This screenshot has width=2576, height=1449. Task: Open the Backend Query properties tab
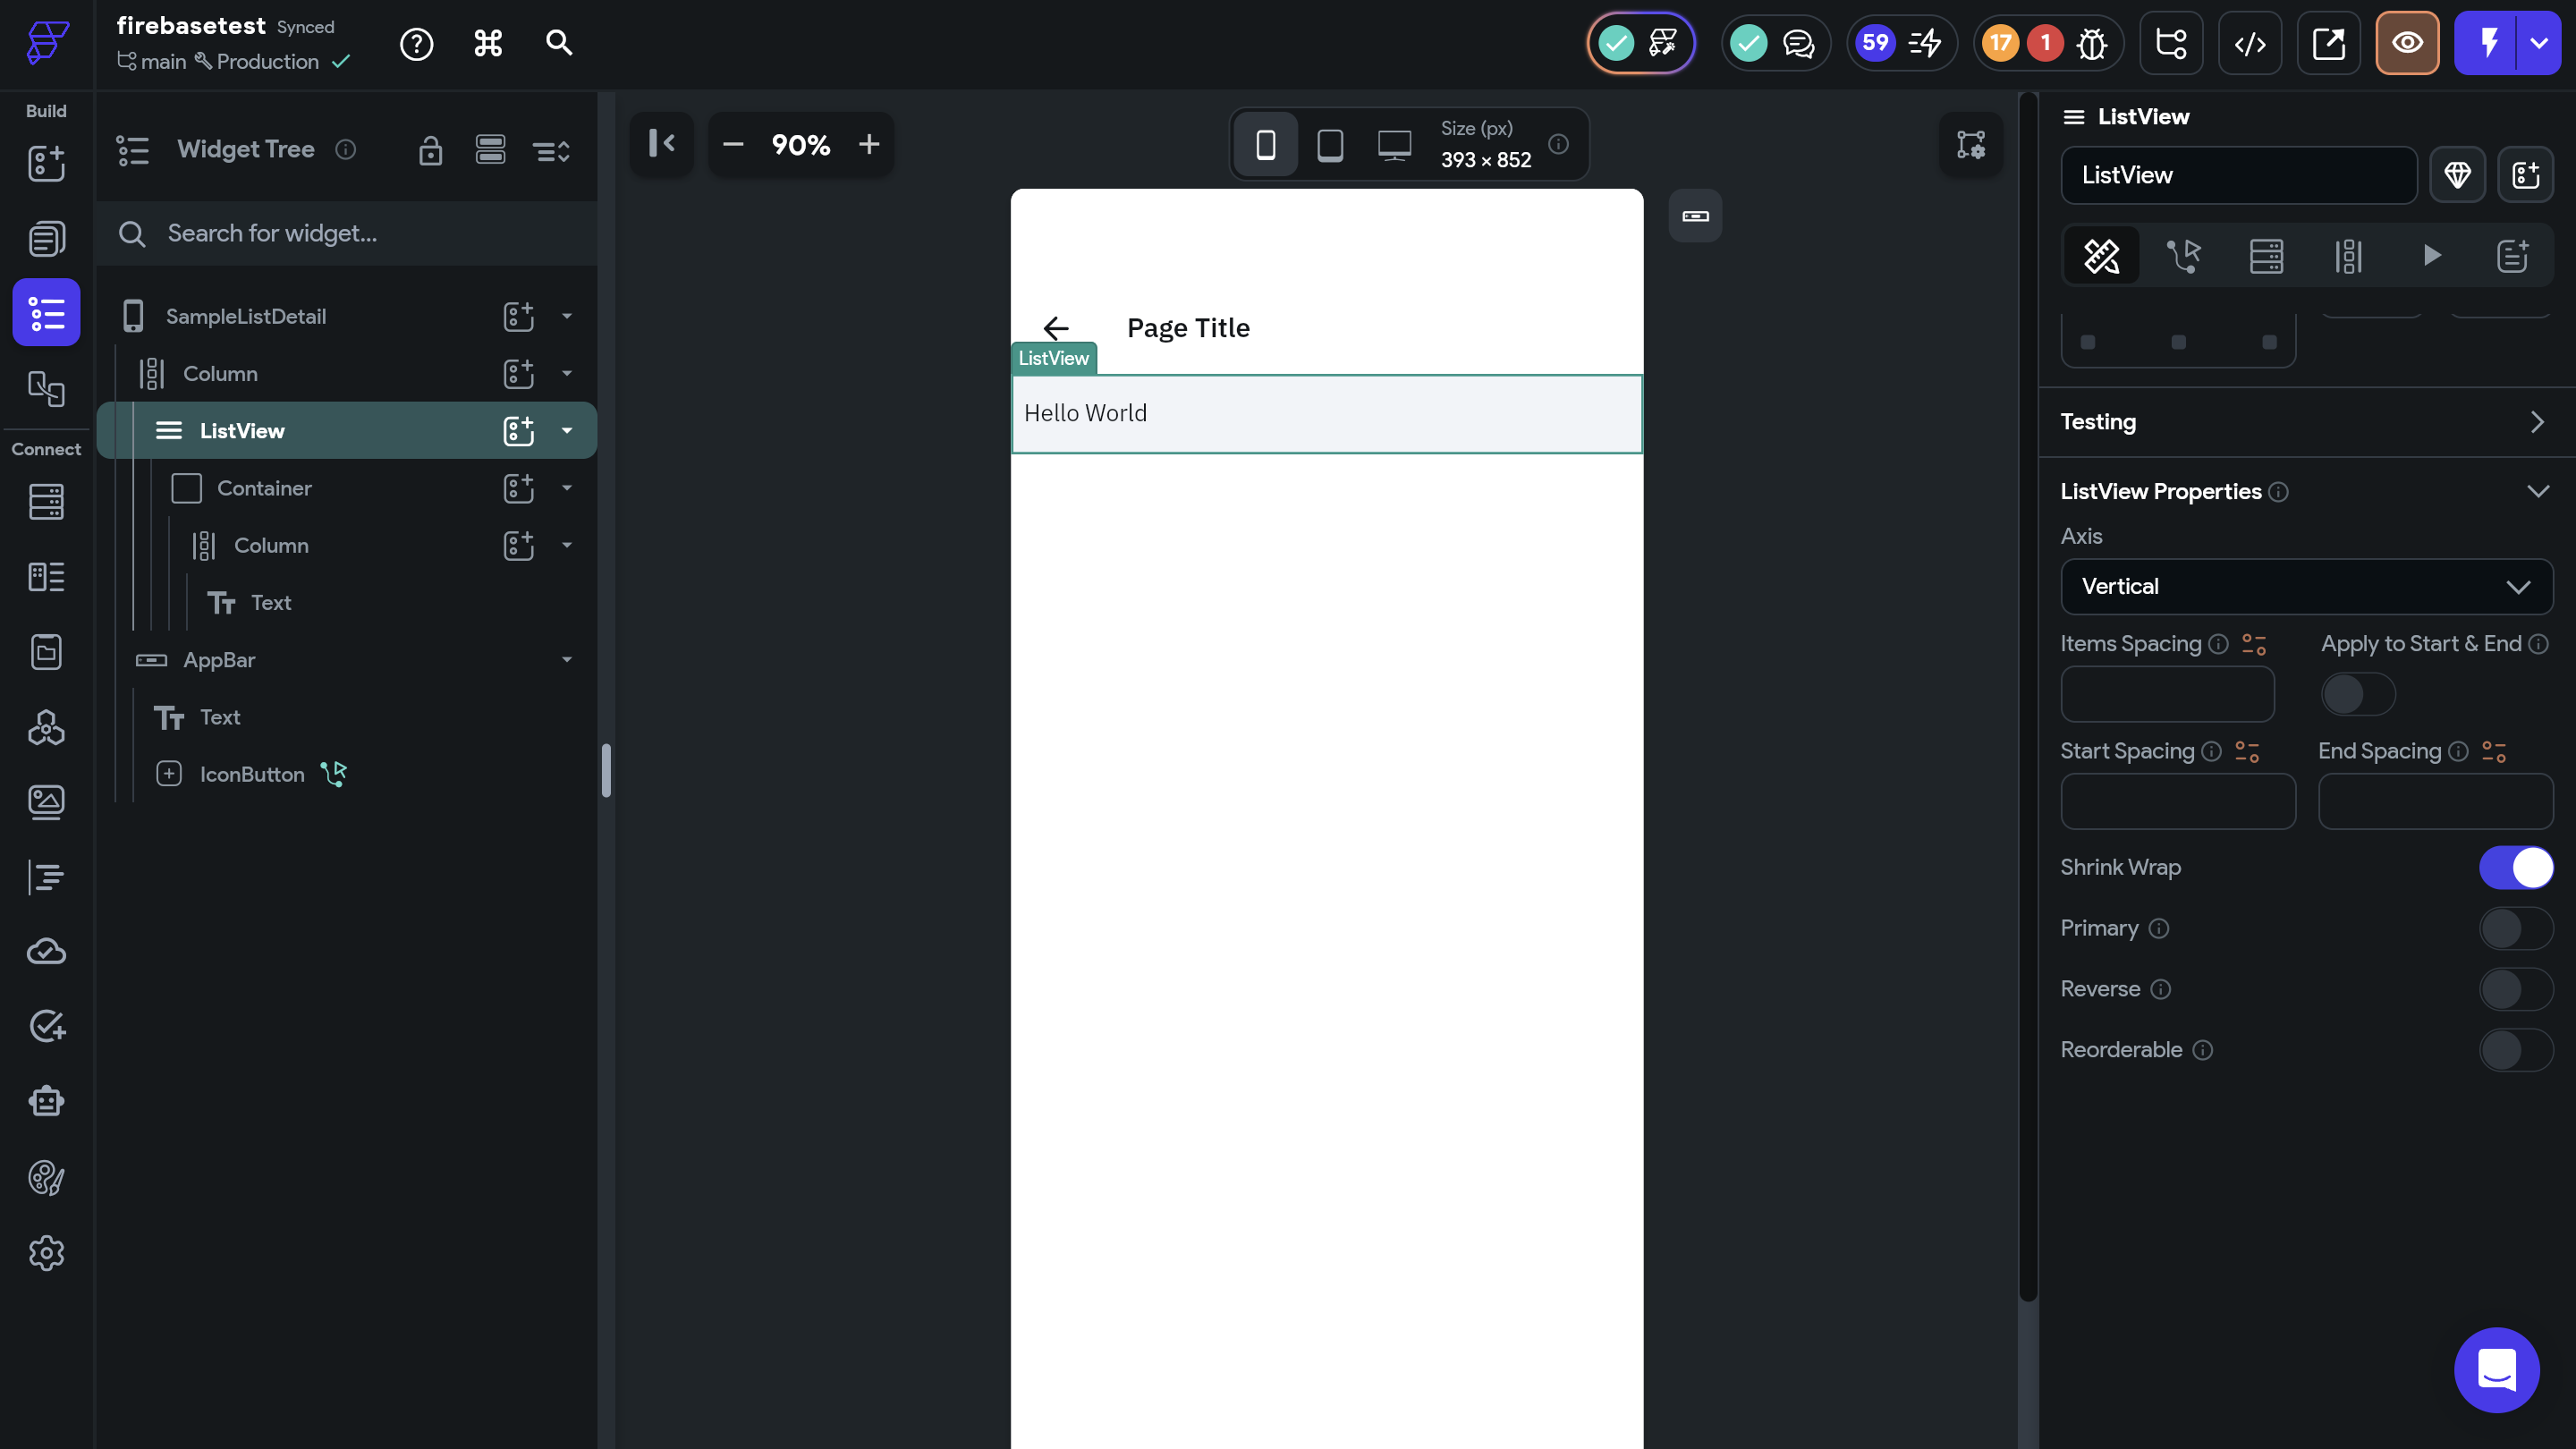coord(2266,256)
